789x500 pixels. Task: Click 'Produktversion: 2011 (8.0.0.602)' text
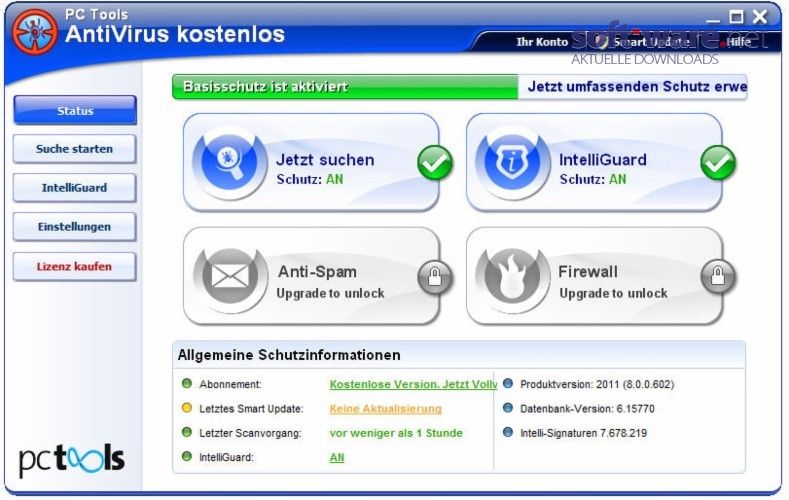pyautogui.click(x=597, y=384)
